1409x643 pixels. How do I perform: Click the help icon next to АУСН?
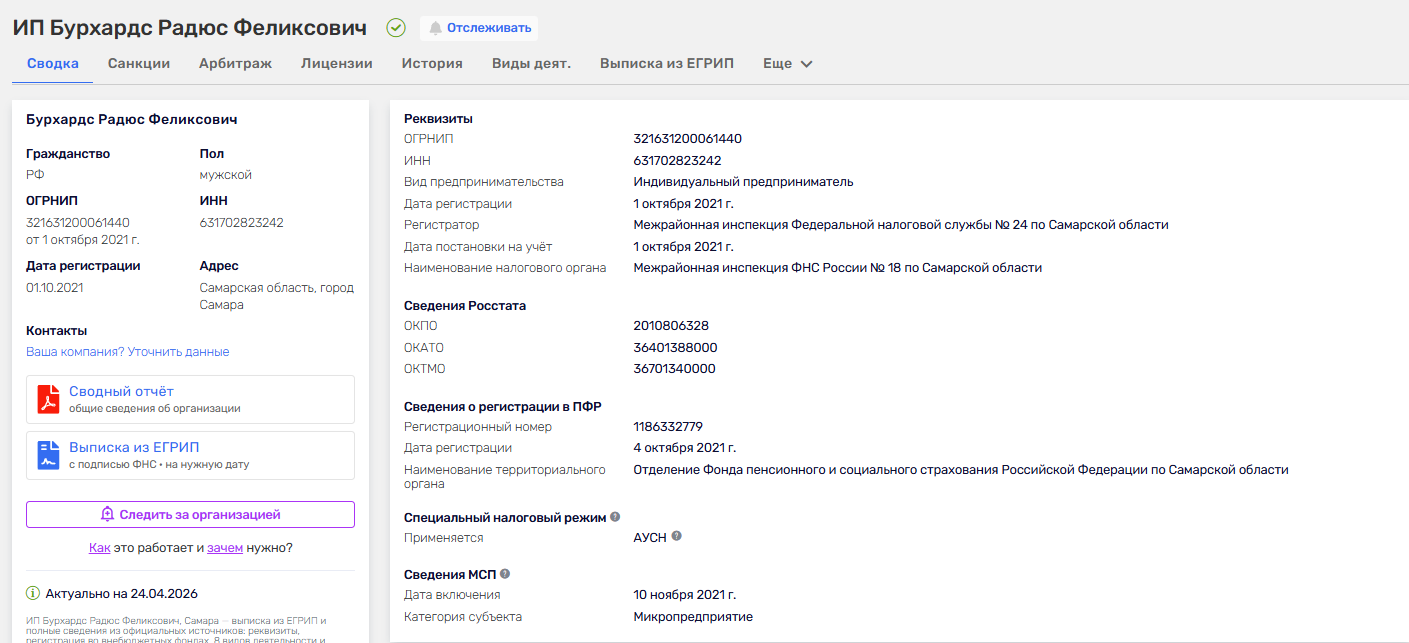pyautogui.click(x=677, y=536)
